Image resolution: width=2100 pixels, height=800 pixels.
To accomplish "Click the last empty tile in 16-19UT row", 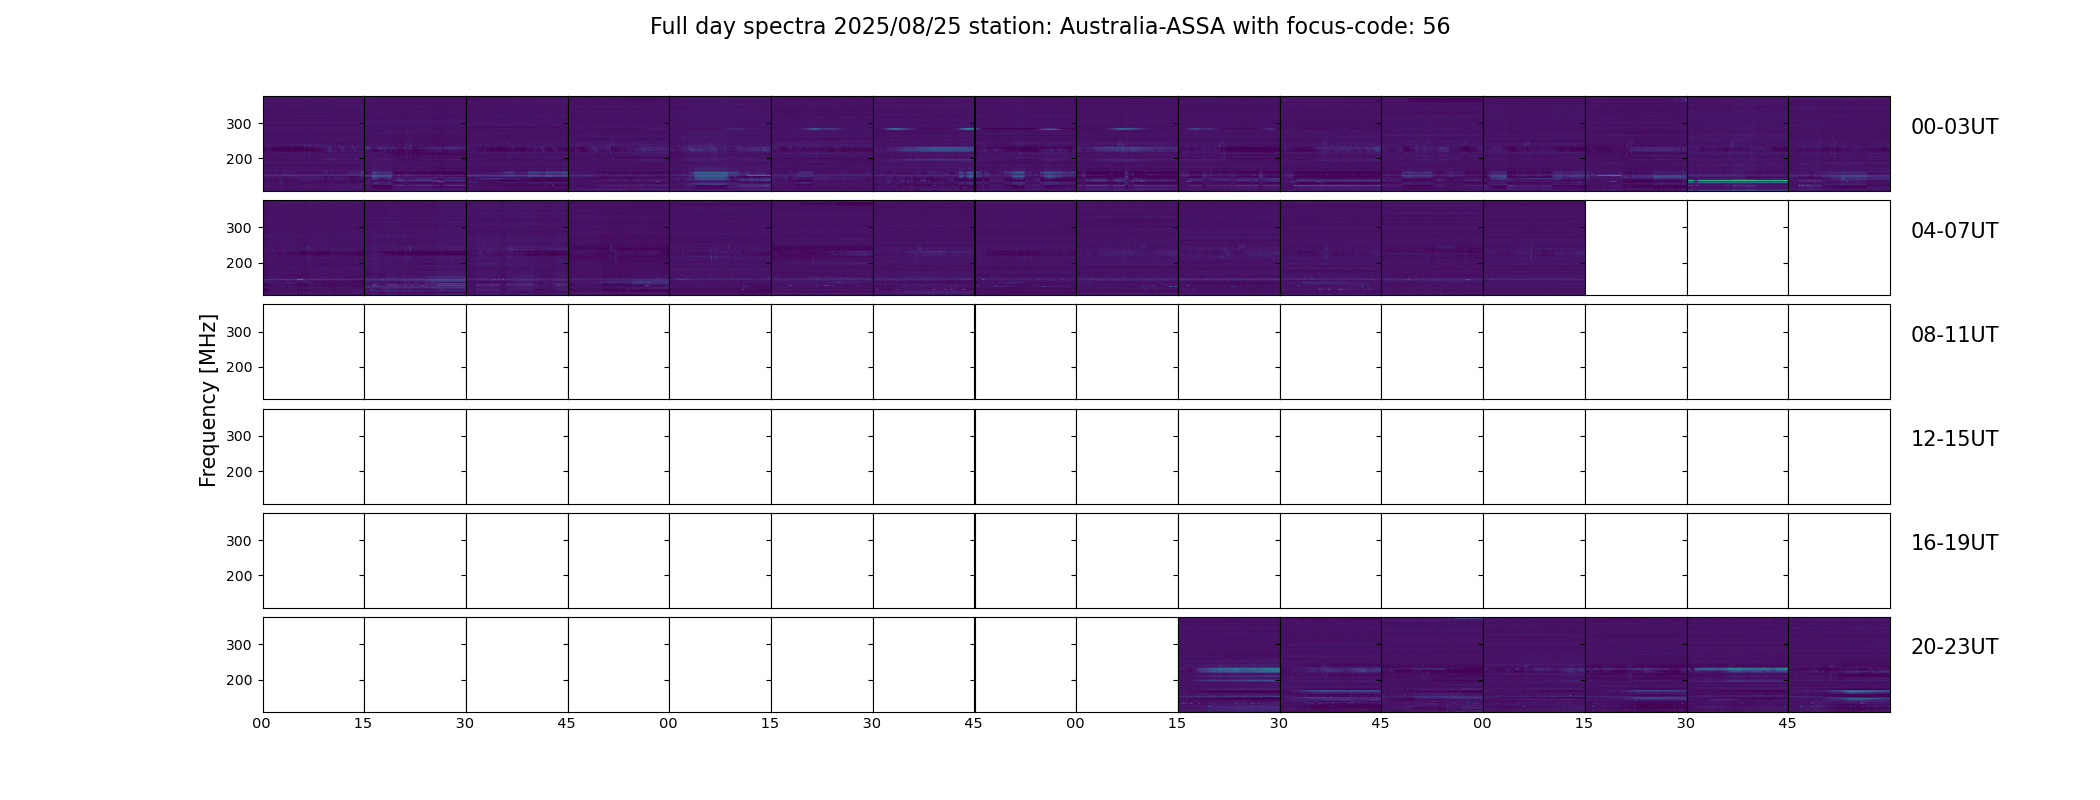I will click(x=1839, y=561).
